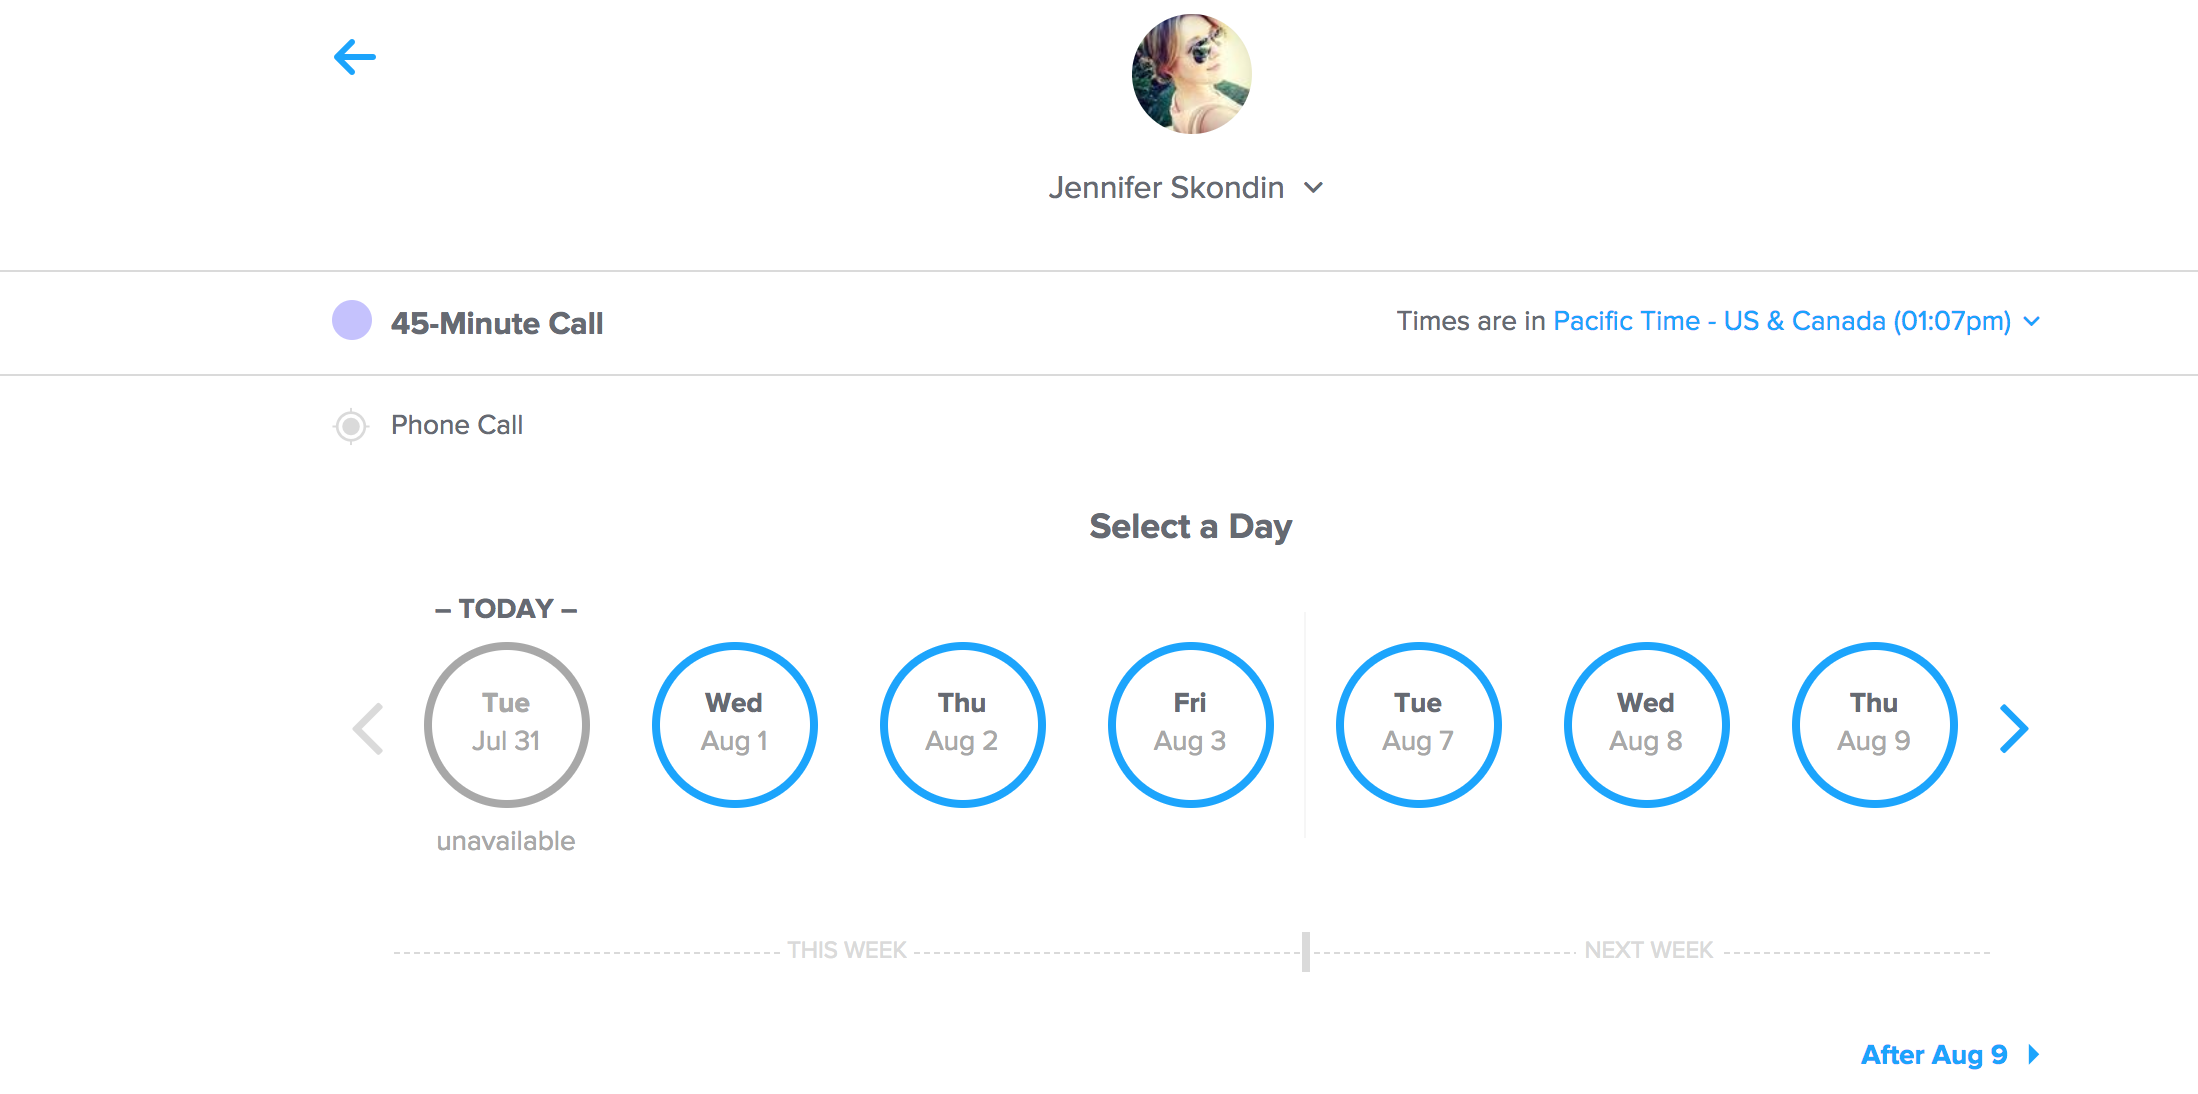
Task: Click Jennifer Skondin's profile photo
Action: [x=1191, y=74]
